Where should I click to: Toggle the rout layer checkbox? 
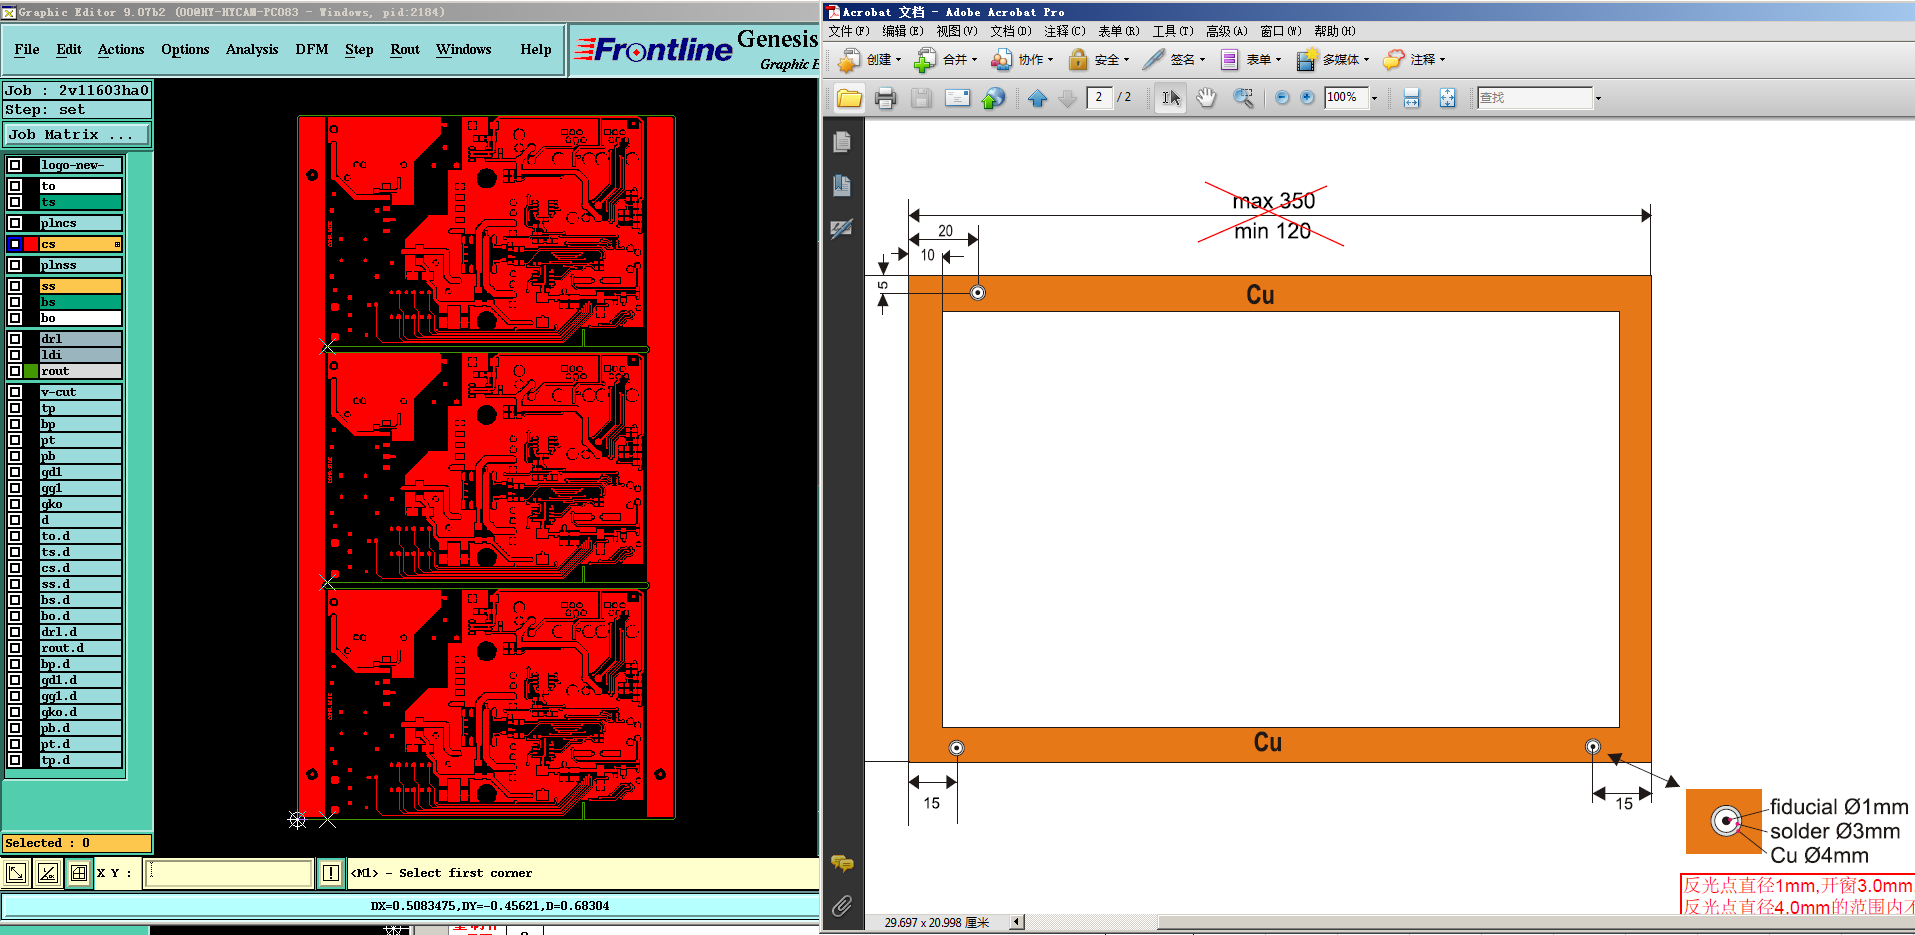click(x=15, y=371)
